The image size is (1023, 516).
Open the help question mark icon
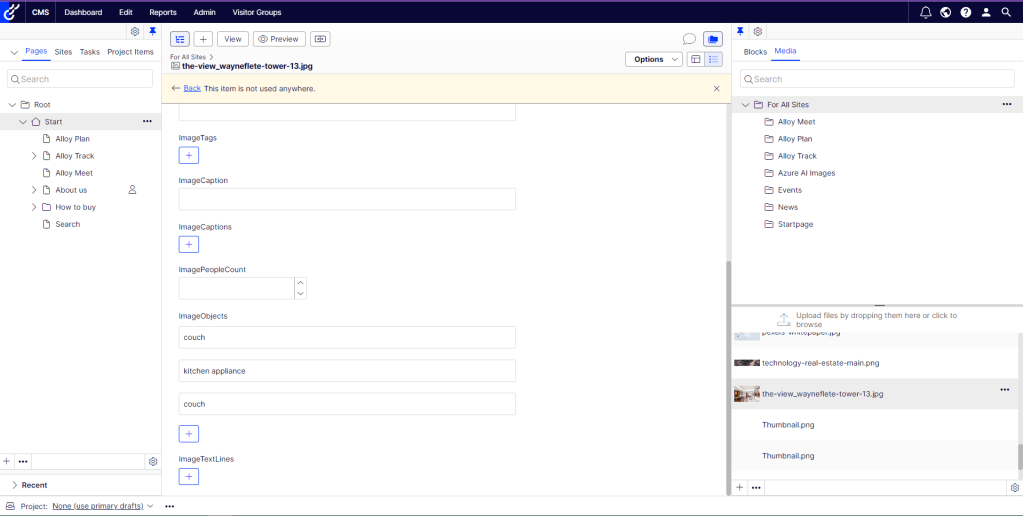point(965,12)
